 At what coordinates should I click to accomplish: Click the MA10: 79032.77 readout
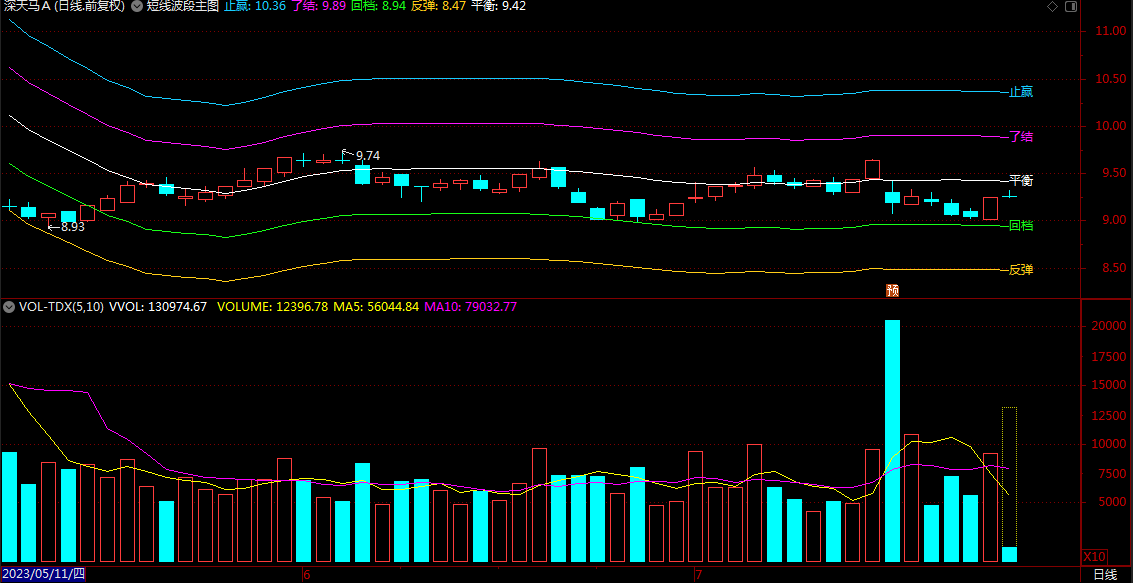click(x=470, y=307)
